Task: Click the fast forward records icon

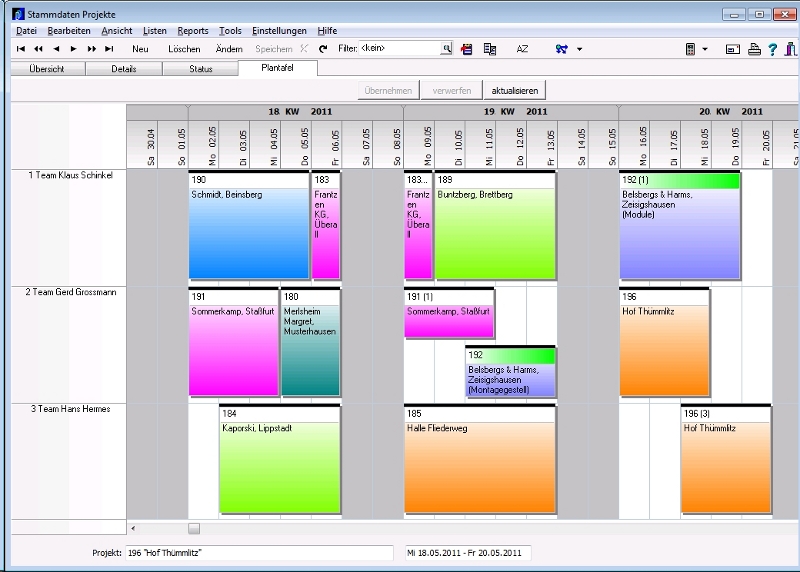Action: pyautogui.click(x=91, y=49)
